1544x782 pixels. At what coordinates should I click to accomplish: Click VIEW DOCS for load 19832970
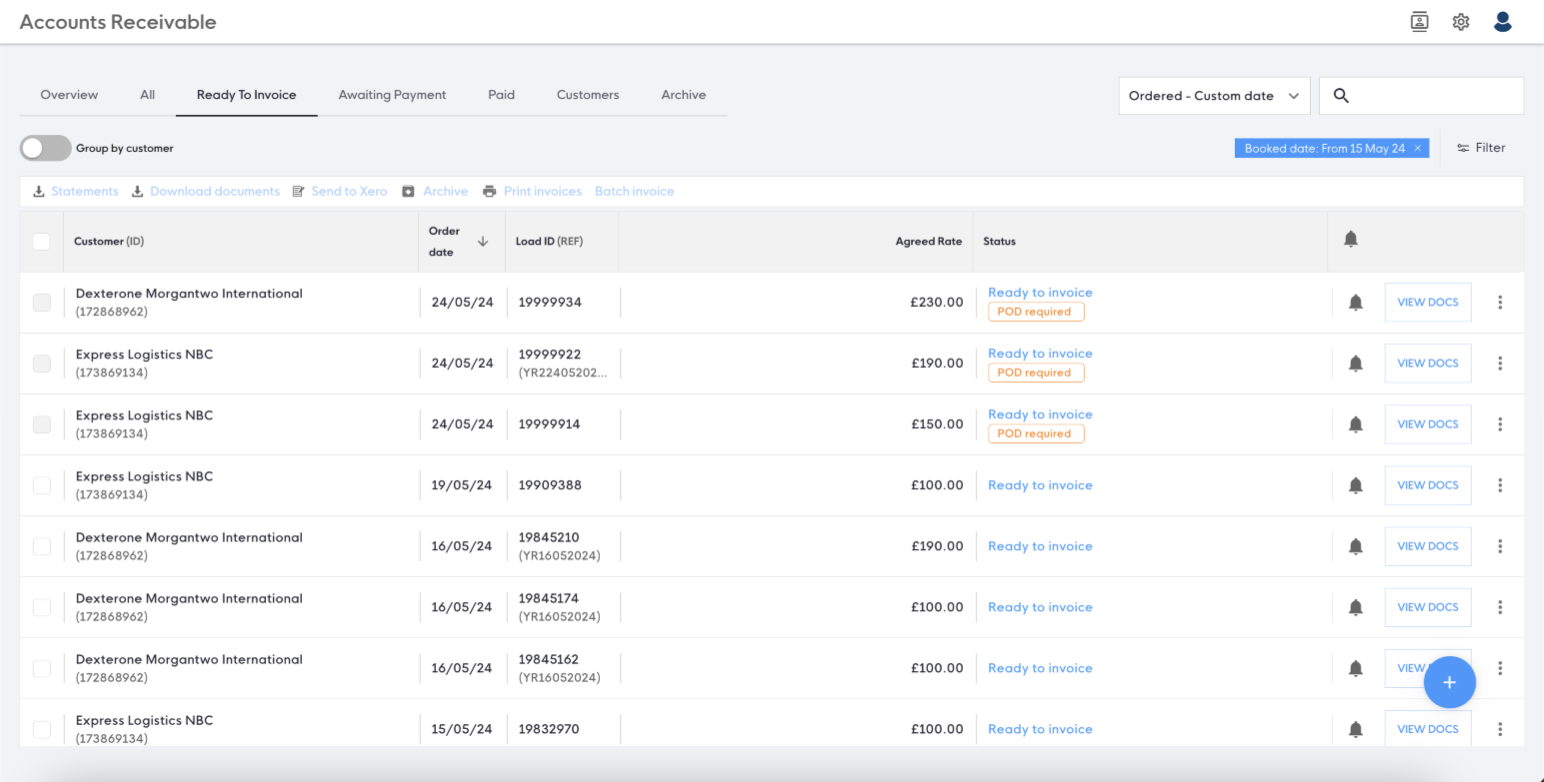[x=1427, y=729]
